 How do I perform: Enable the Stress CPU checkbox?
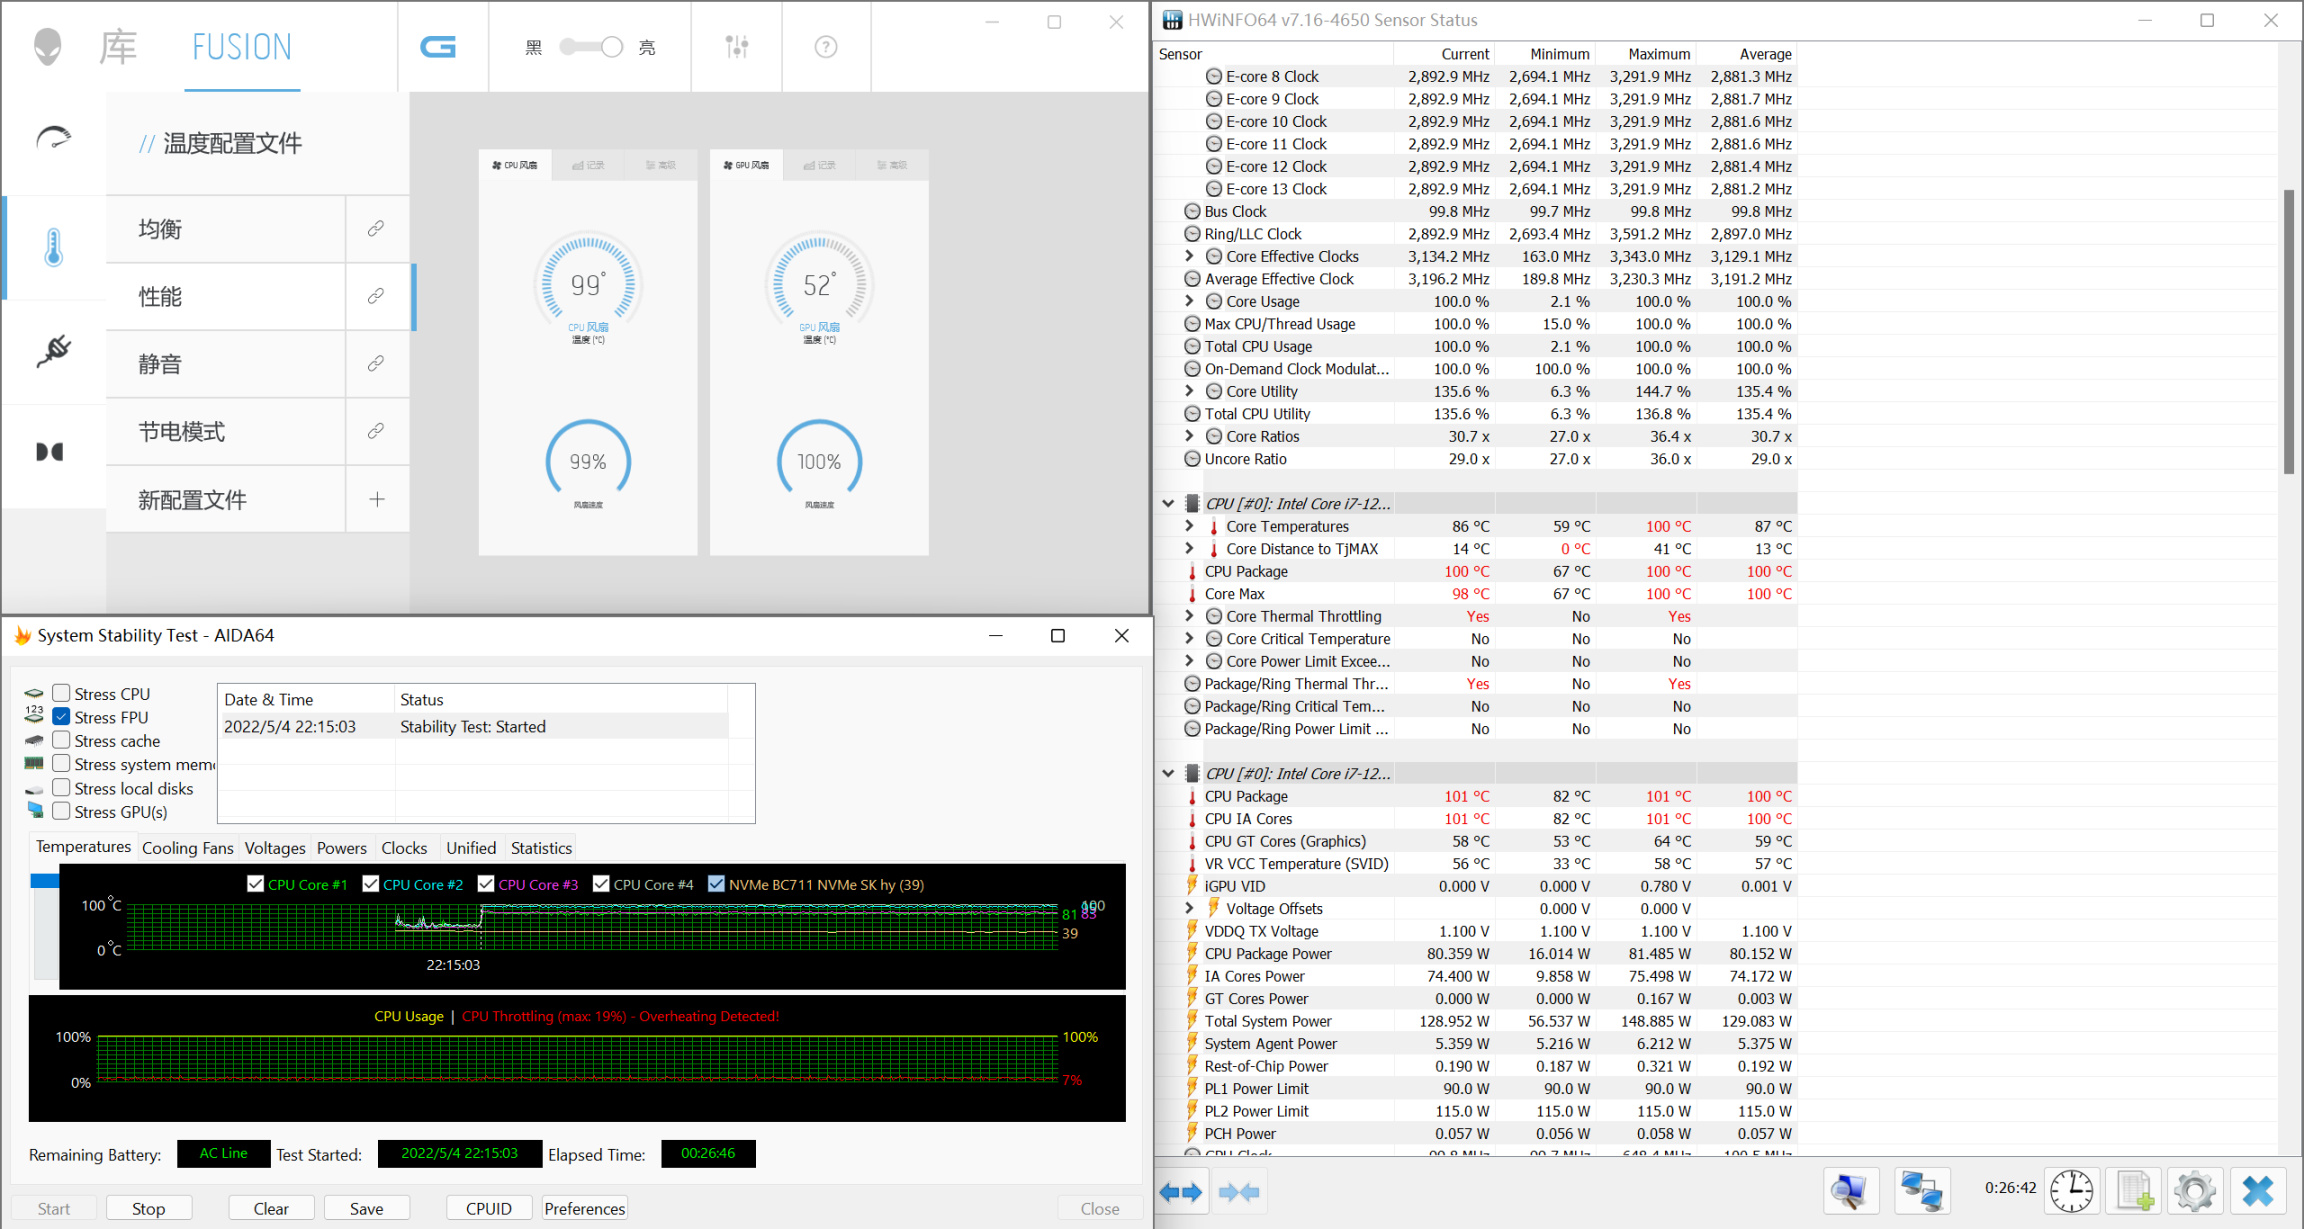coord(62,693)
